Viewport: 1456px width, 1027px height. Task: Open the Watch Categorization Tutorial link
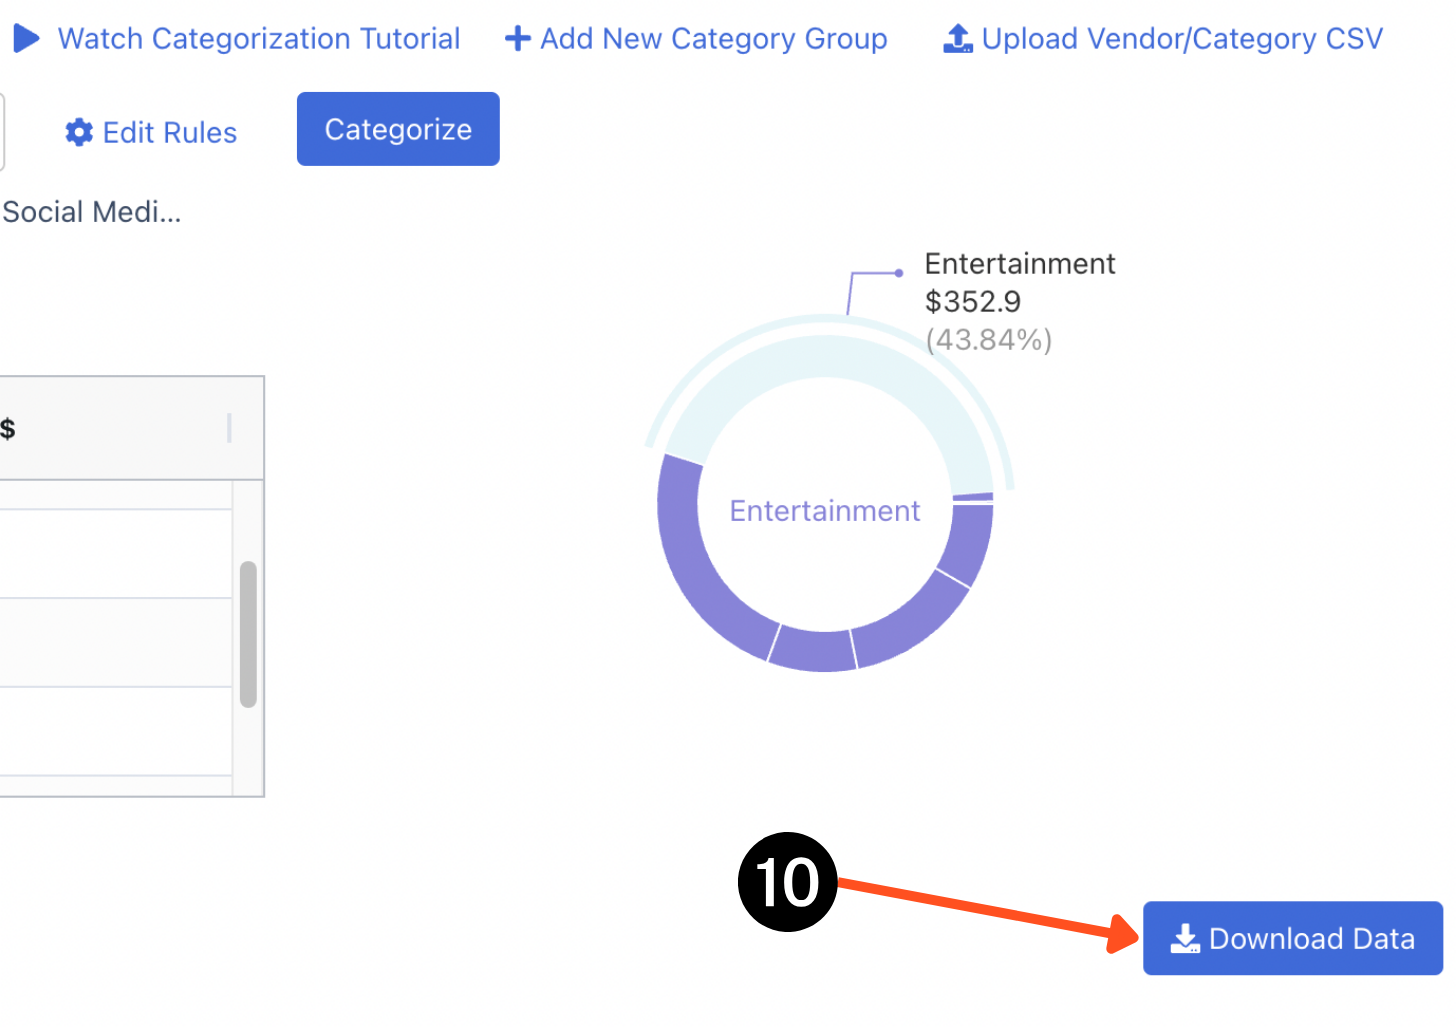coord(260,38)
